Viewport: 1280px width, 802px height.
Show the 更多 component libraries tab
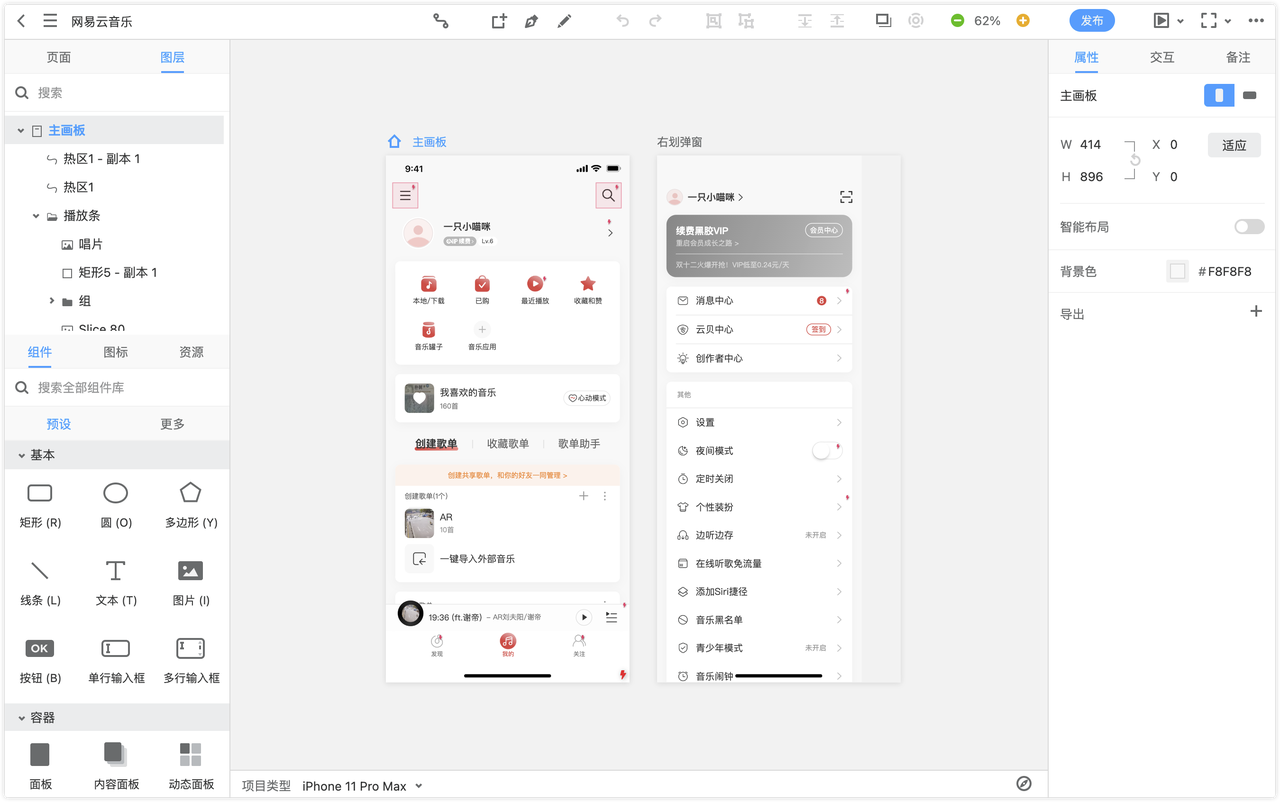tap(173, 424)
